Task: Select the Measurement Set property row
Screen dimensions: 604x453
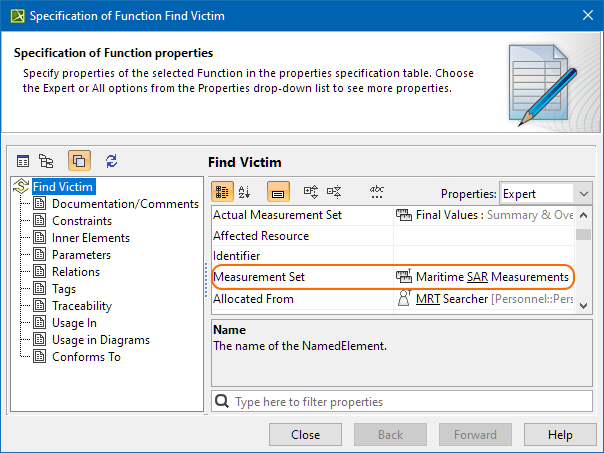Action: 300,276
